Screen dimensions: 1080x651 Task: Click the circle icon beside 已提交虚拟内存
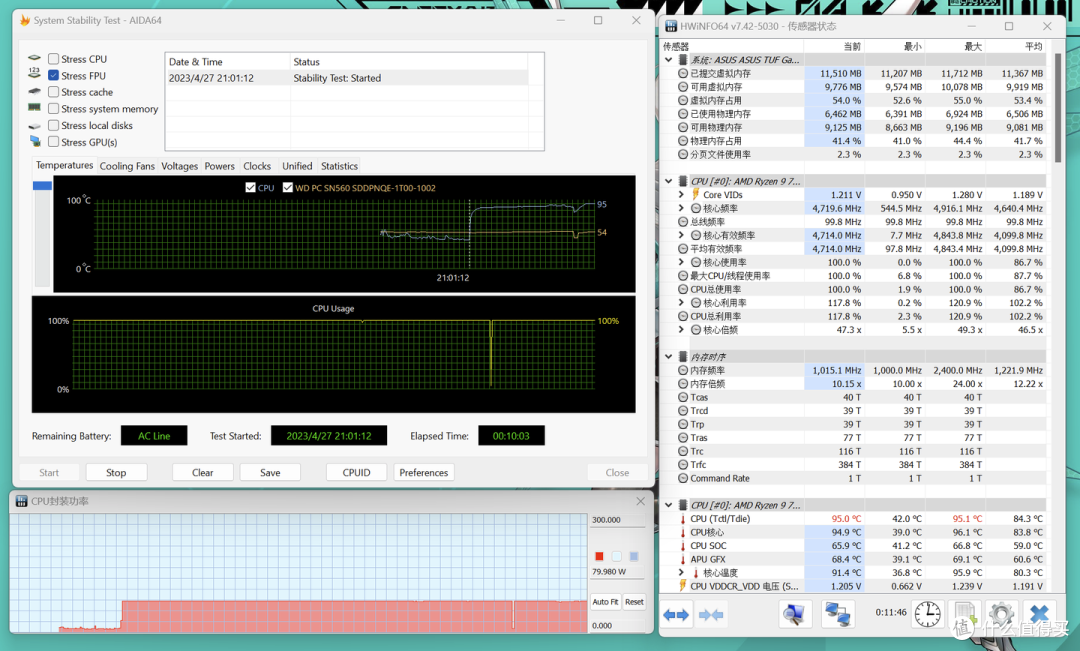683,73
